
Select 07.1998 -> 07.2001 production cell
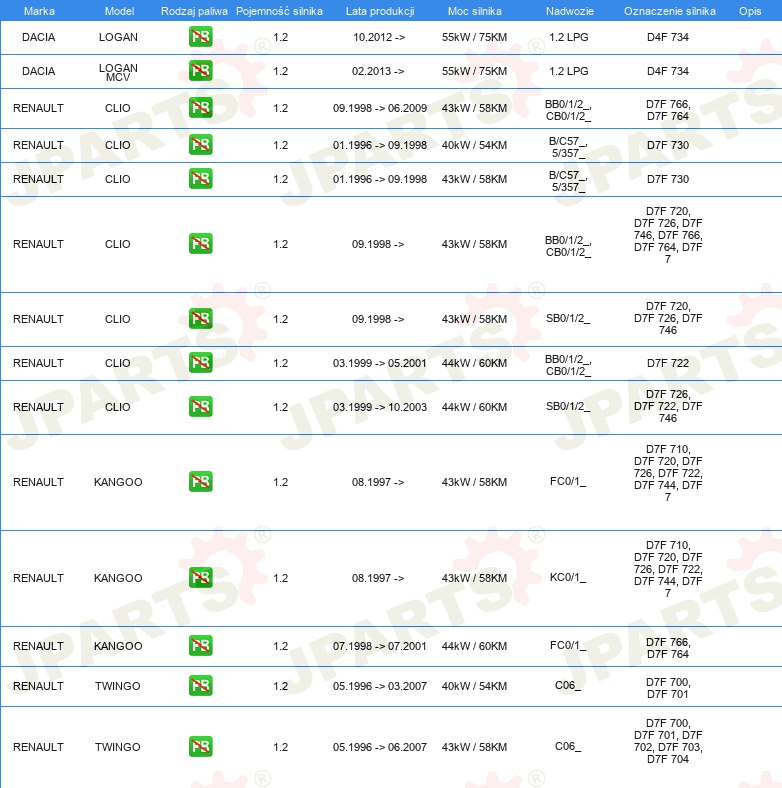coord(379,646)
